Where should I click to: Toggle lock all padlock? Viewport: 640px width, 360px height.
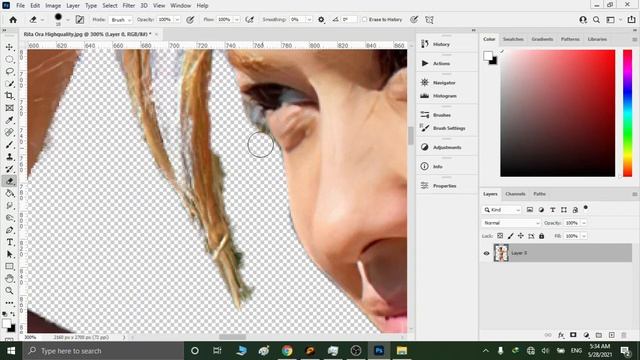click(542, 236)
